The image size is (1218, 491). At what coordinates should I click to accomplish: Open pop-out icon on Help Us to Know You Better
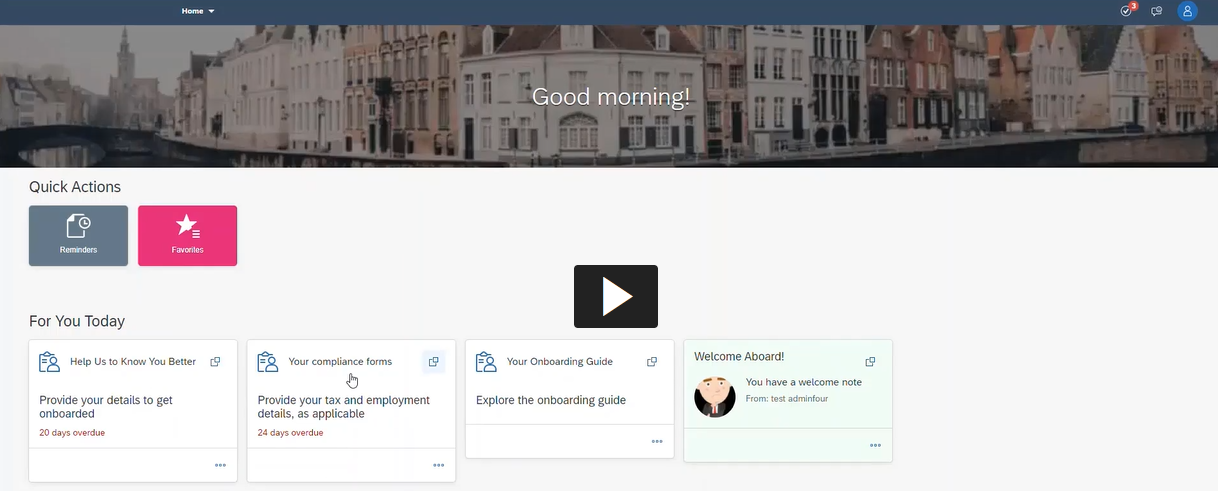pos(215,362)
